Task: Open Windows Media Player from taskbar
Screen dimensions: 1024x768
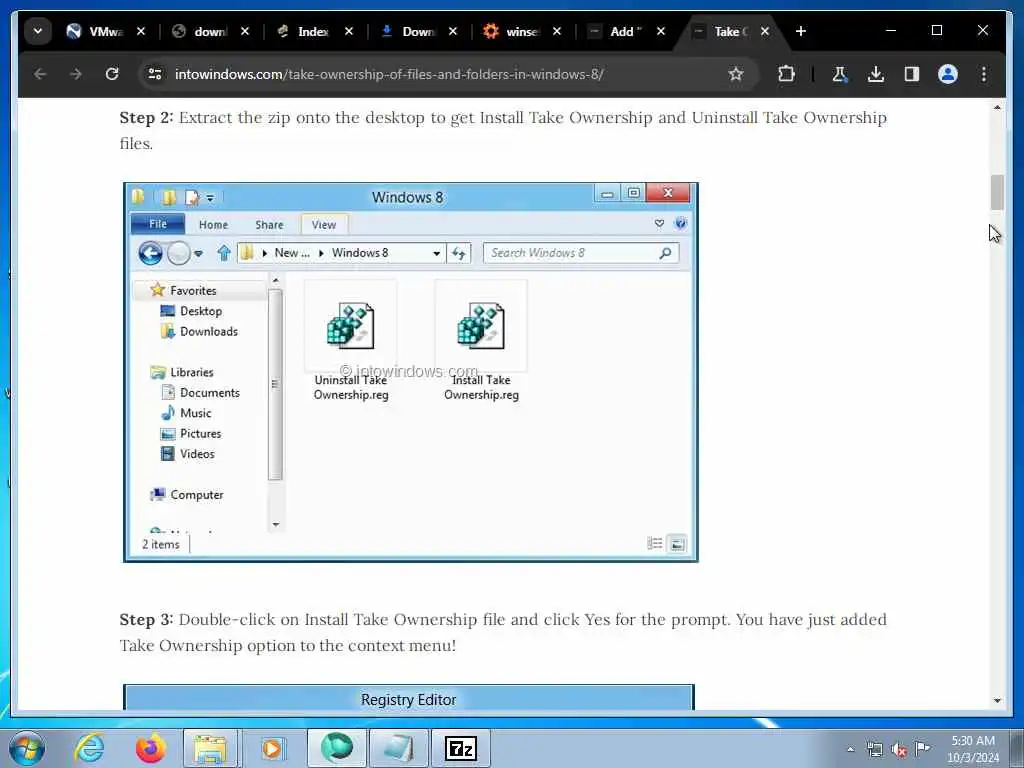Action: click(x=272, y=748)
